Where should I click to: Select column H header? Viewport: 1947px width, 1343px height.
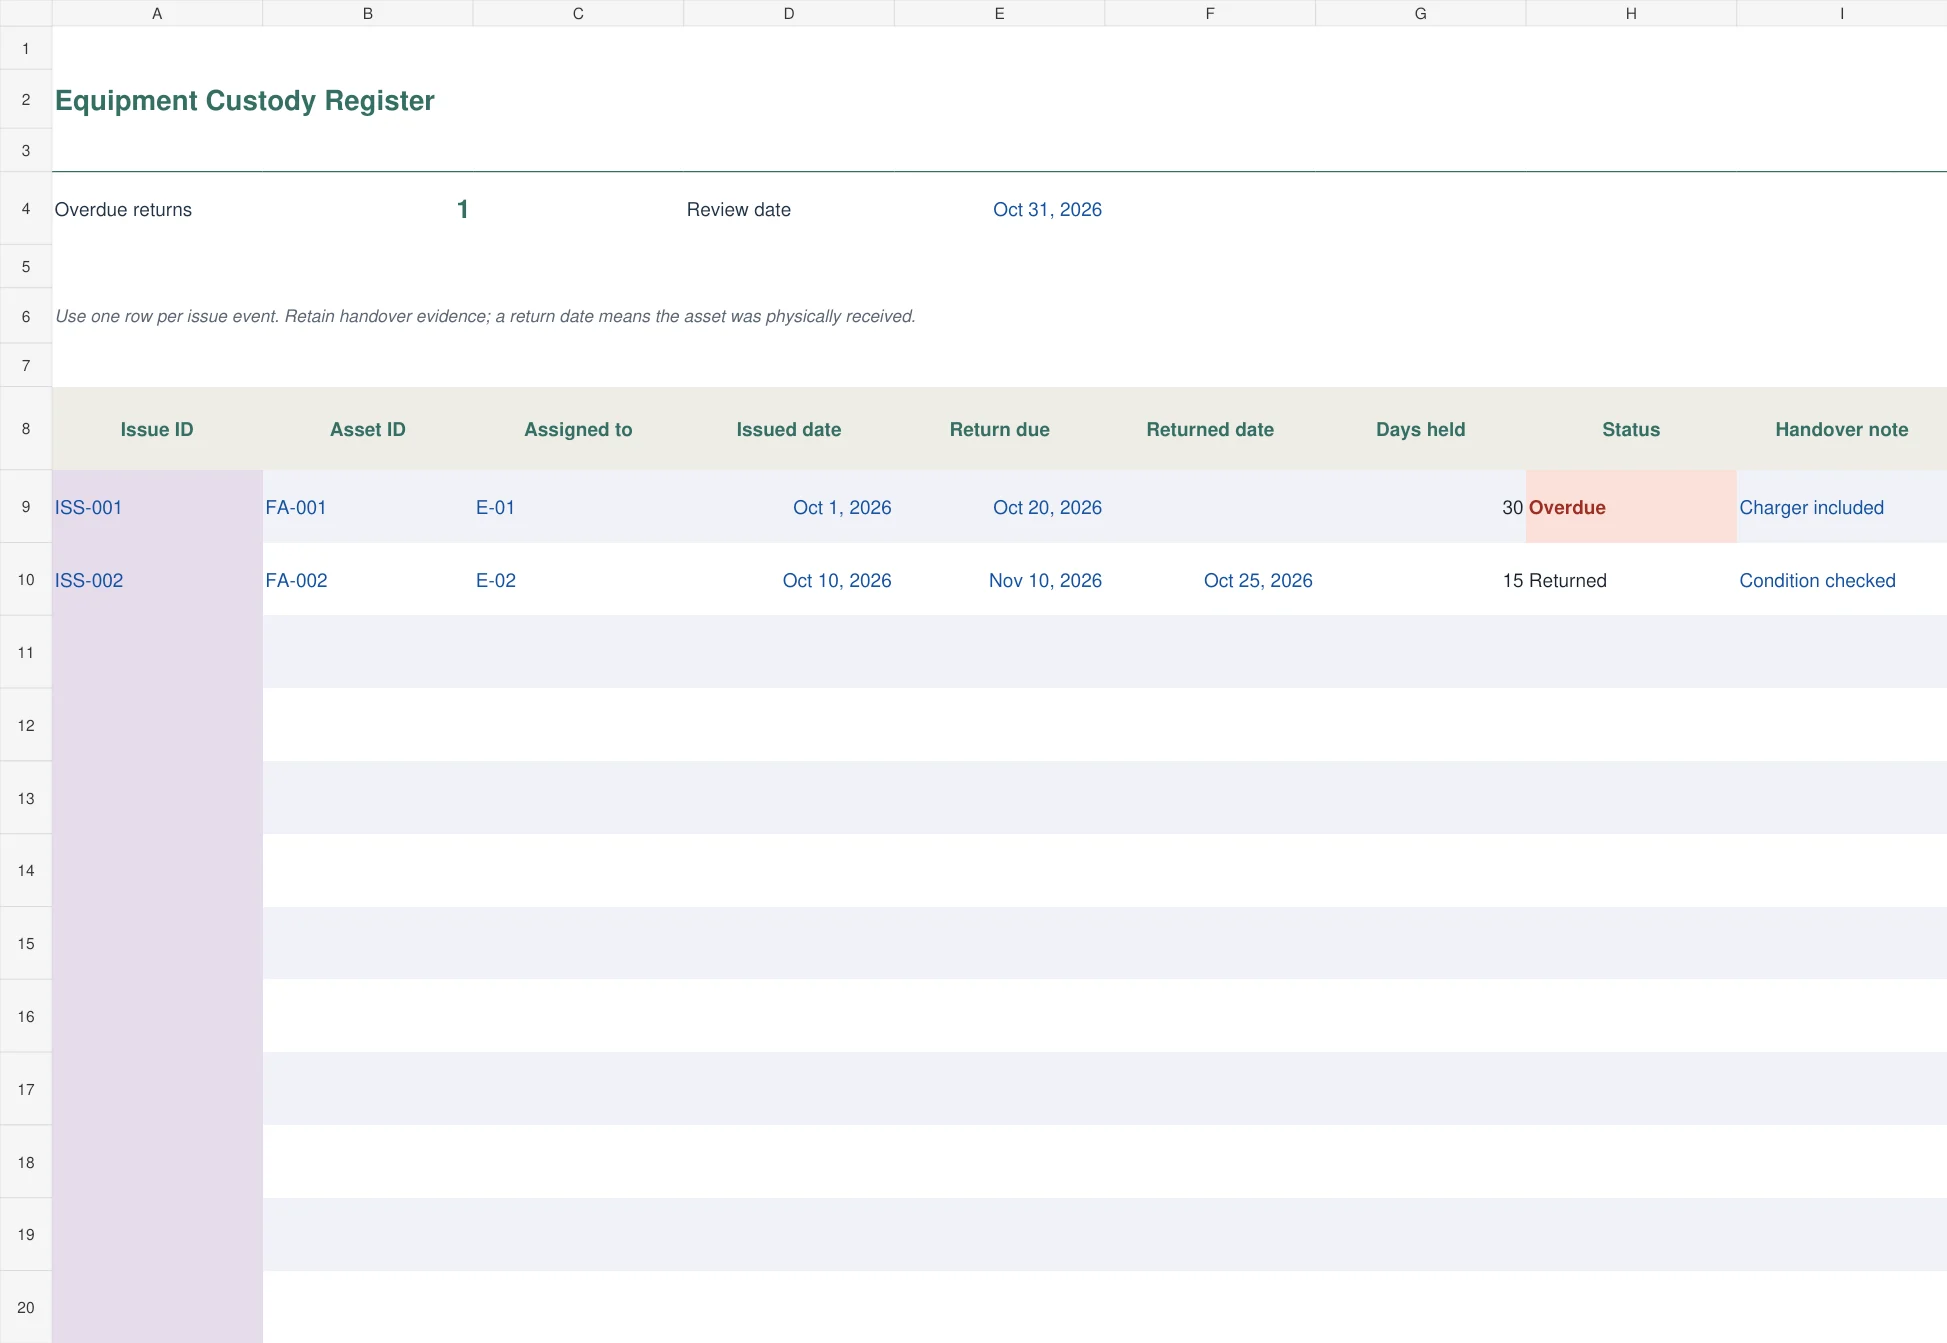coord(1631,13)
